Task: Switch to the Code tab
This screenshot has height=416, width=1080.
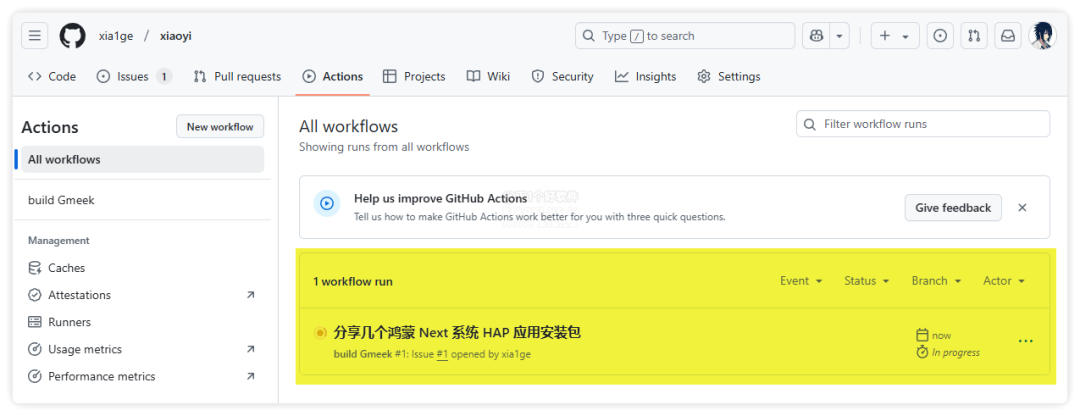Action: click(52, 76)
